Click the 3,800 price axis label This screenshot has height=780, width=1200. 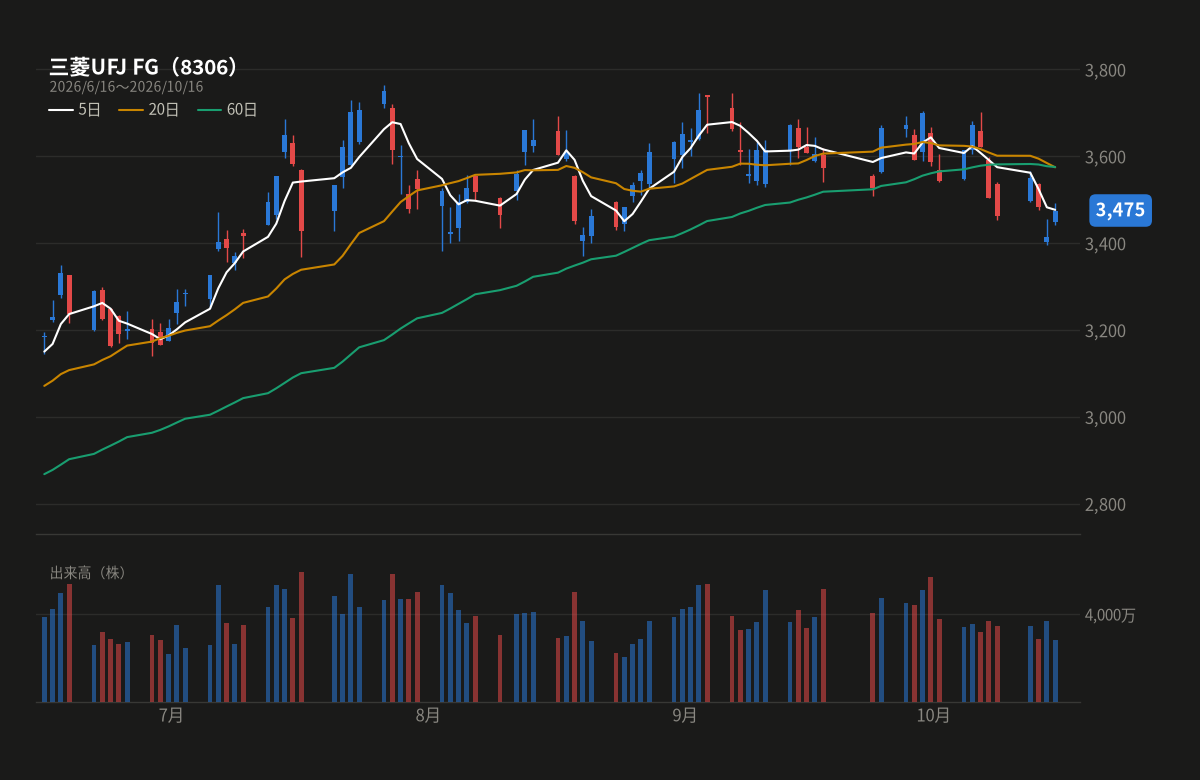[x=1105, y=70]
